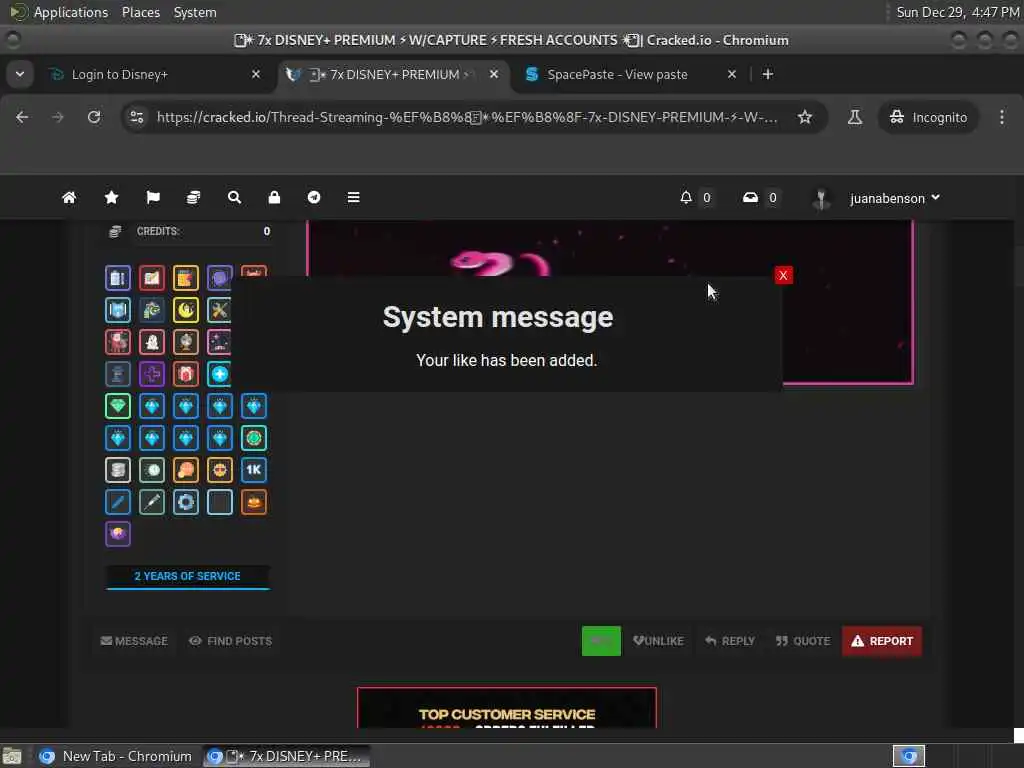Open notifications bell icon
Screen dimensions: 1024x768
[686, 197]
